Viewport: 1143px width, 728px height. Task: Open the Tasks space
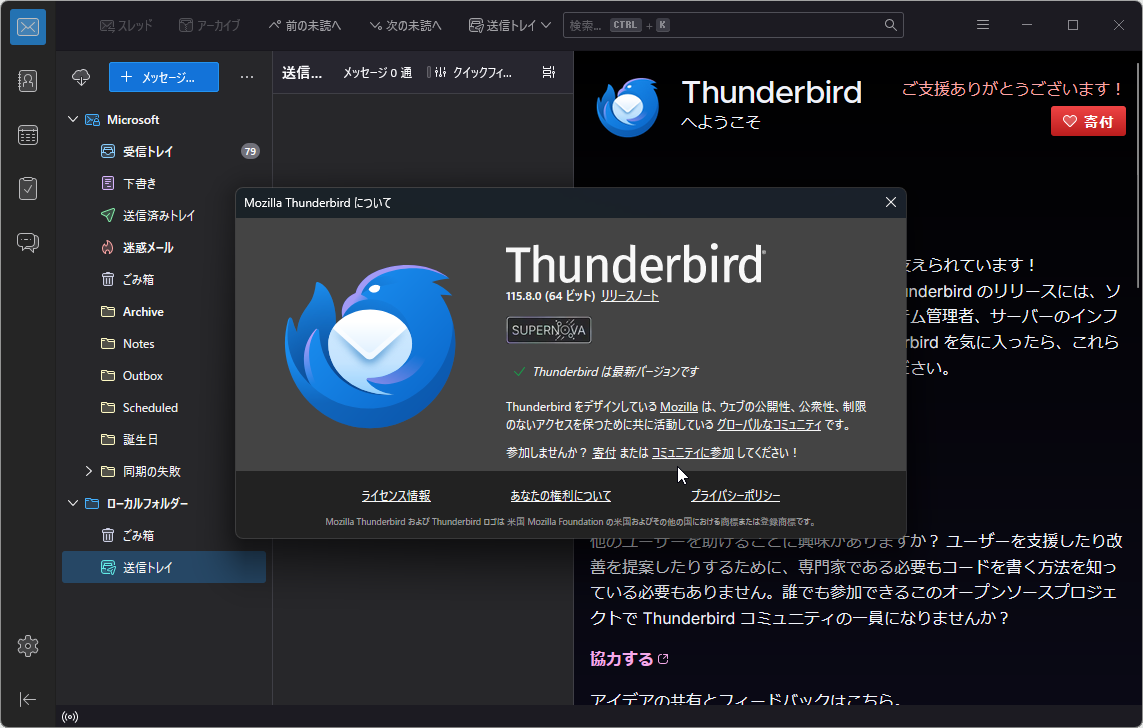(27, 188)
